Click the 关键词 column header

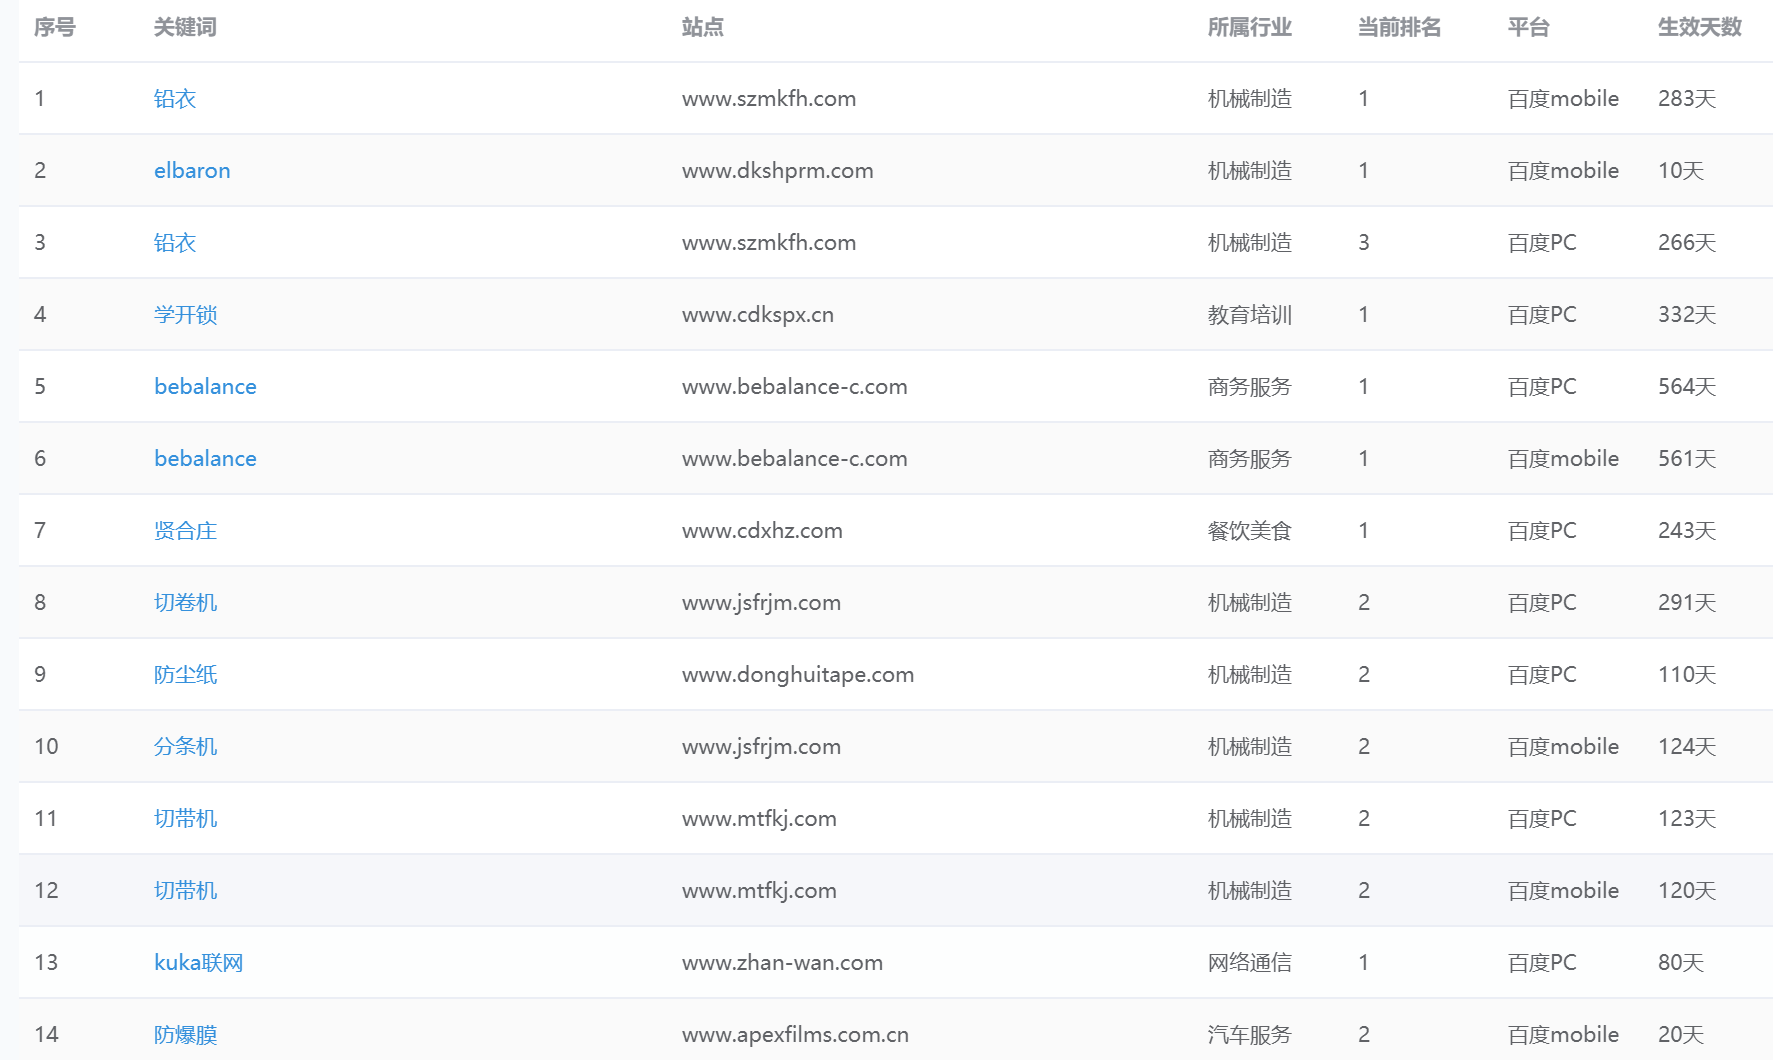coord(185,27)
